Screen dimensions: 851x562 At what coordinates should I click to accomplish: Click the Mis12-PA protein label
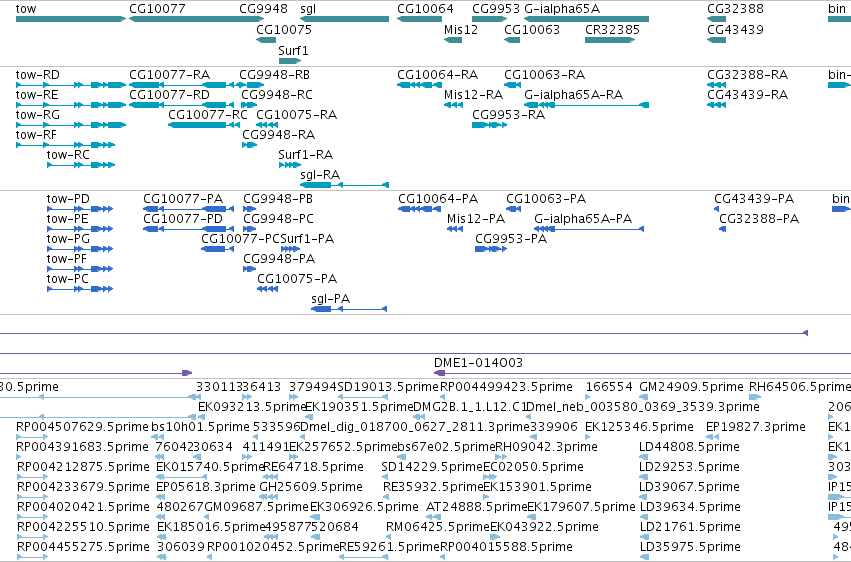tap(476, 219)
